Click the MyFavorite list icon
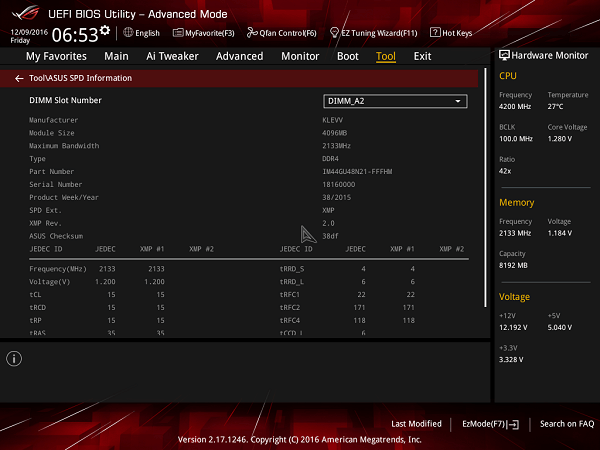 (x=178, y=33)
